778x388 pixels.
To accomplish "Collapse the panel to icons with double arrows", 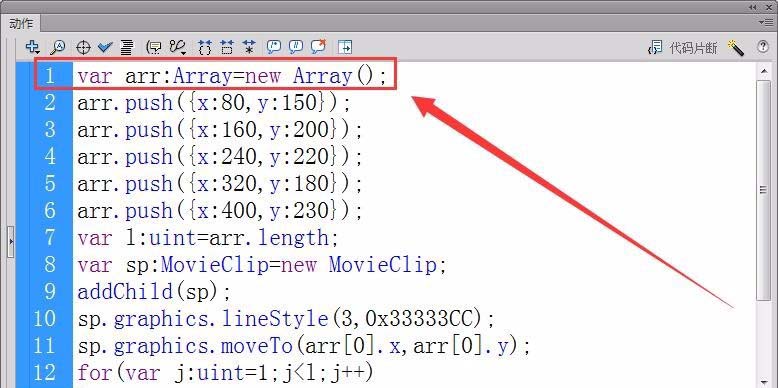I will coord(753,7).
